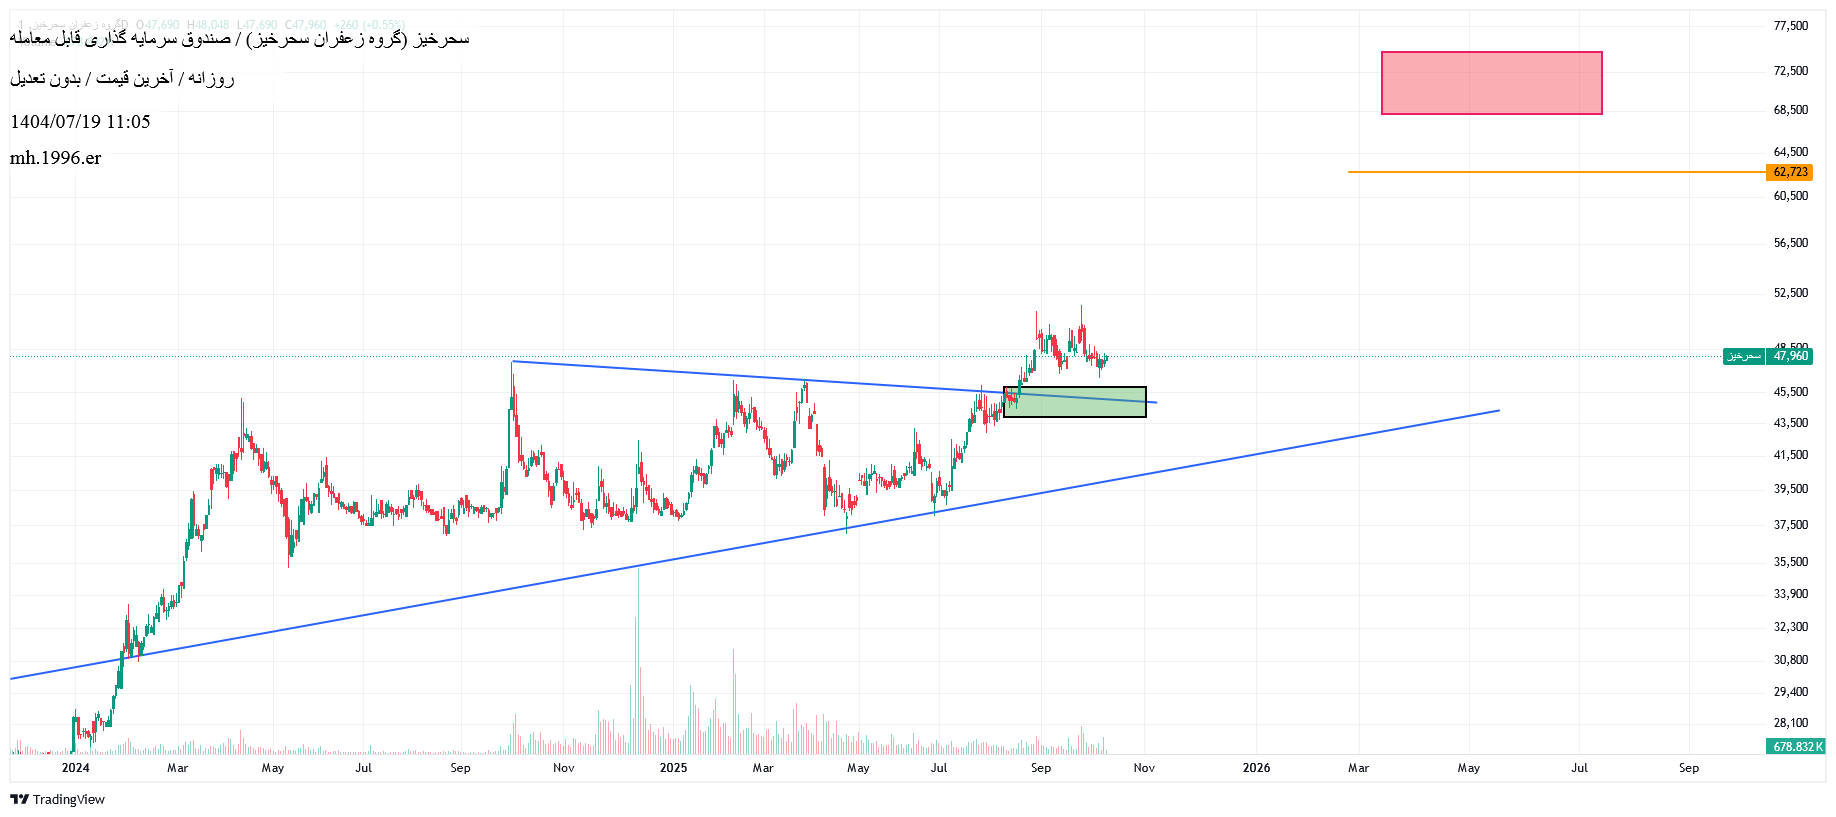Click the mh.1996.er author text

[56, 158]
